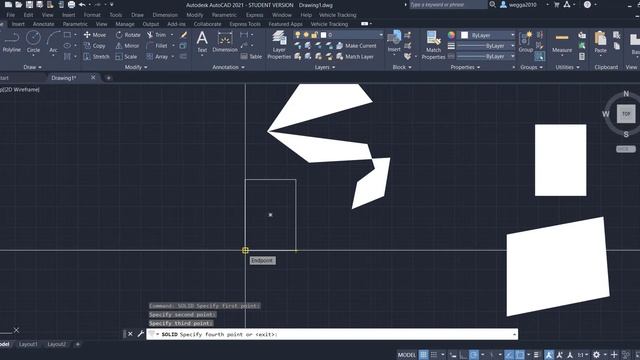Click MODEL space button in status bar
The image size is (640, 360).
(x=407, y=355)
